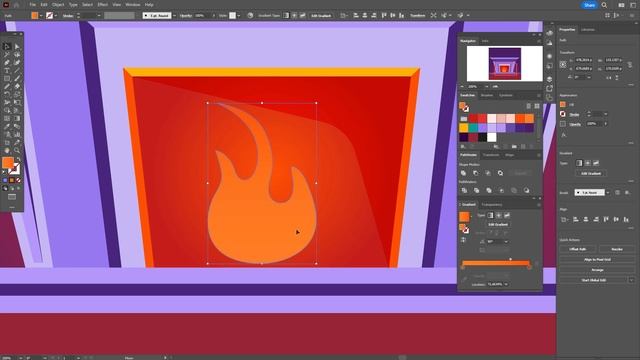Click the Trim pathfinder icon
The height and width of the screenshot is (360, 640).
tap(476, 190)
